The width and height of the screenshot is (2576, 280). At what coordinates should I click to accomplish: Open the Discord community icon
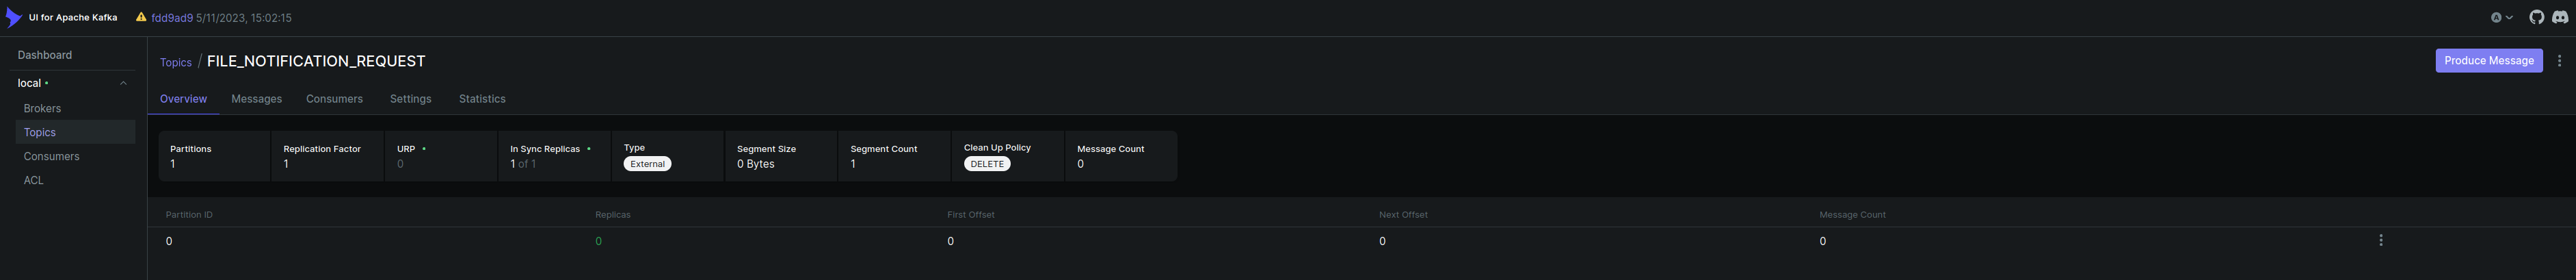(x=2560, y=17)
